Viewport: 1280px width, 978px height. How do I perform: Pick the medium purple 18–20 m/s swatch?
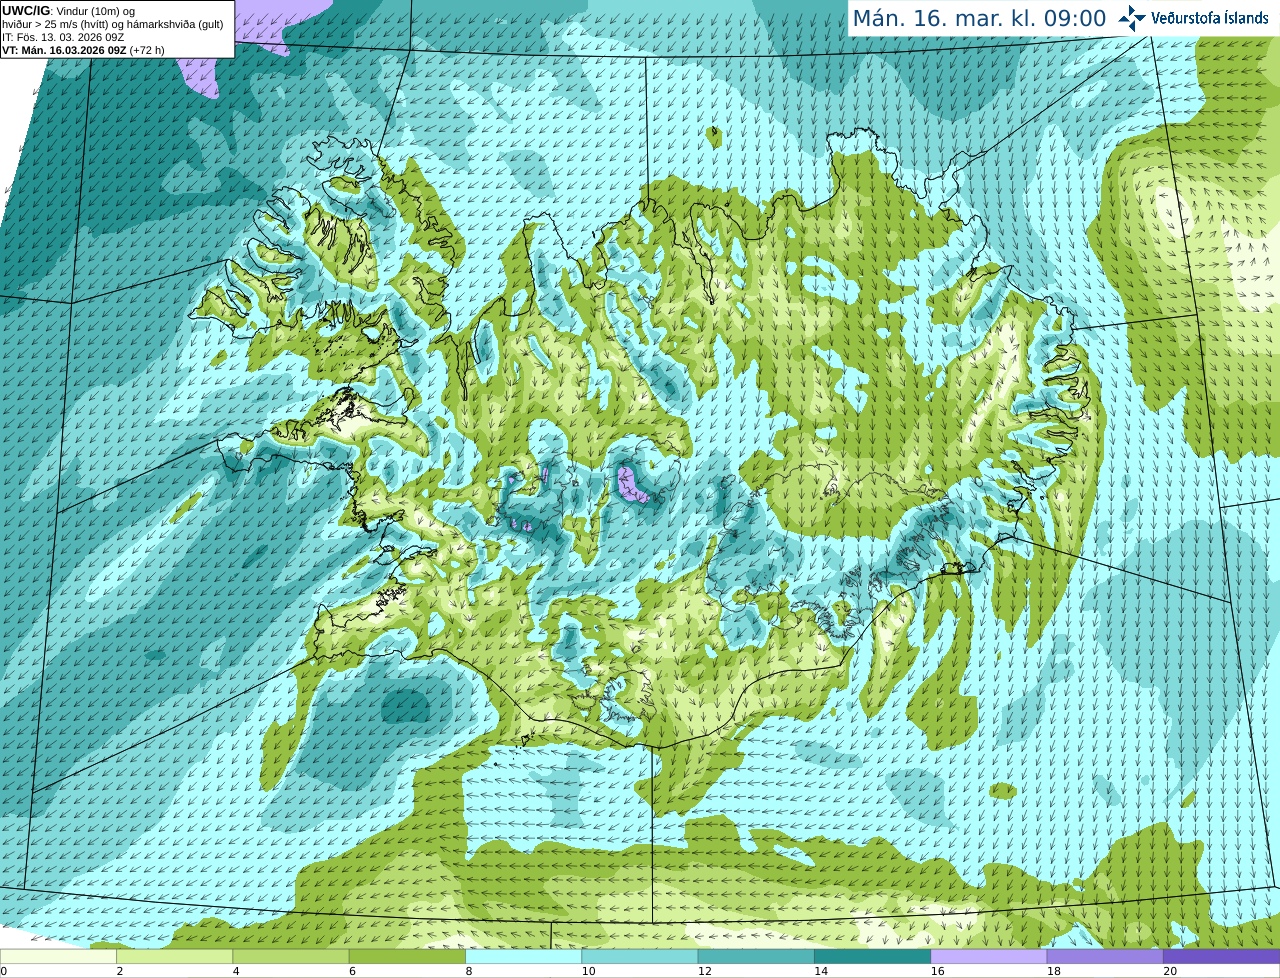coord(1105,956)
